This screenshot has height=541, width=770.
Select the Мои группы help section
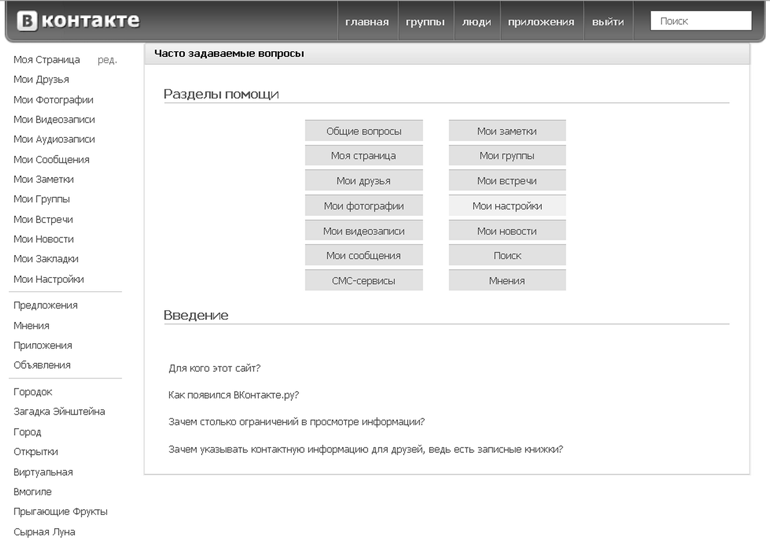coord(507,156)
